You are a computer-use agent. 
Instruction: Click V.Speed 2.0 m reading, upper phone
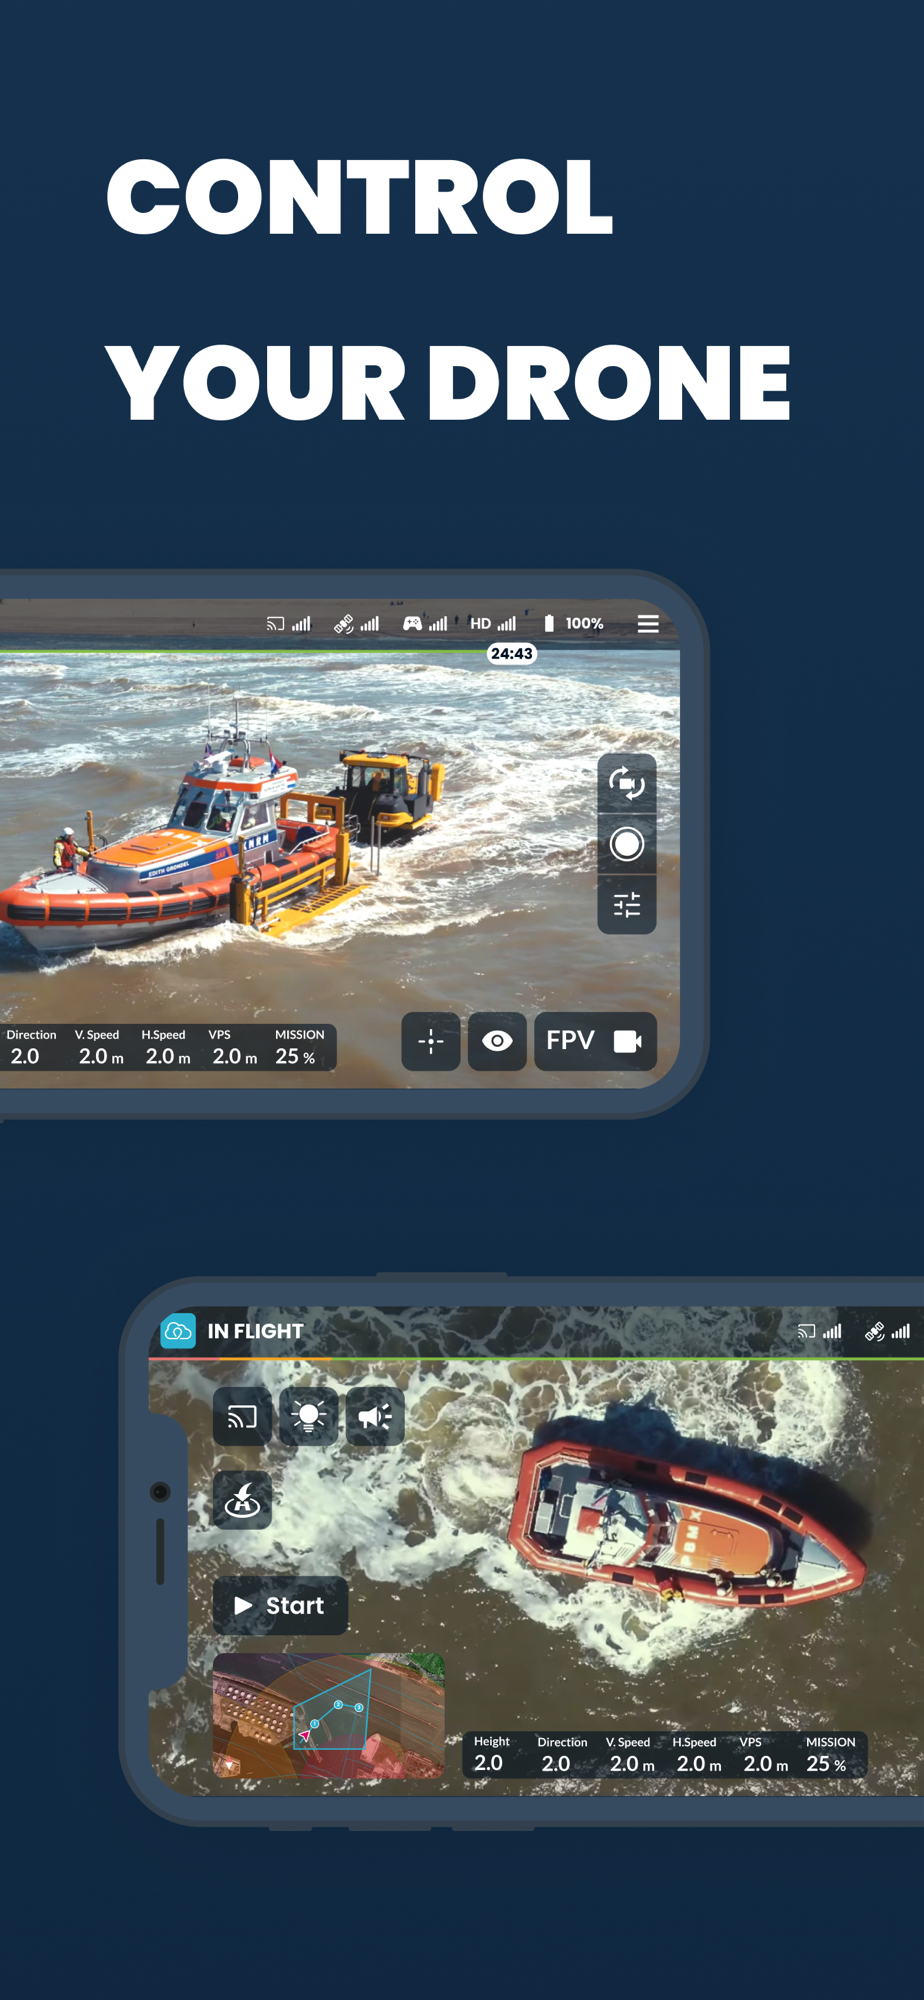coord(100,1047)
